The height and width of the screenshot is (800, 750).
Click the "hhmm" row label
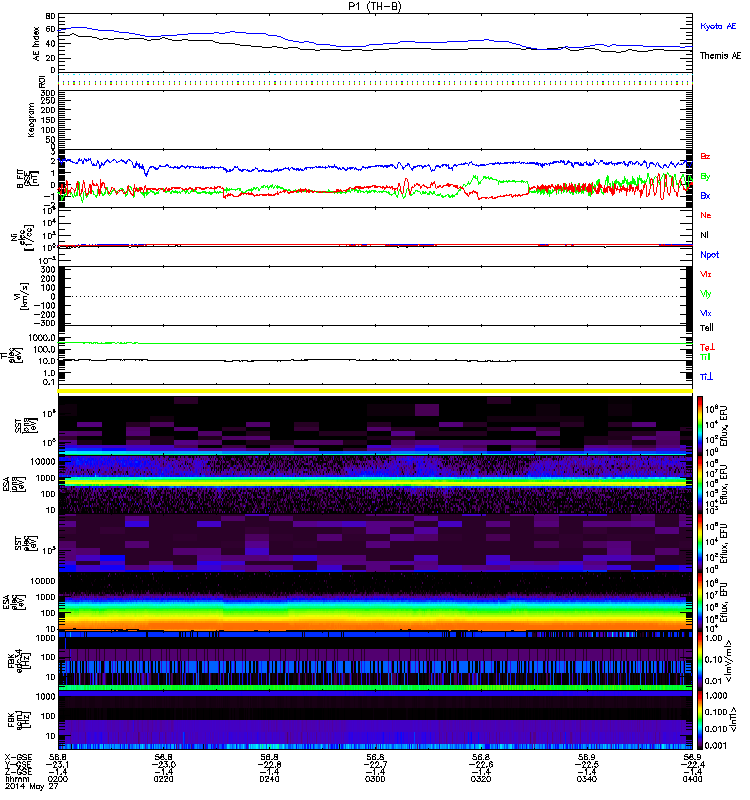tap(16, 779)
